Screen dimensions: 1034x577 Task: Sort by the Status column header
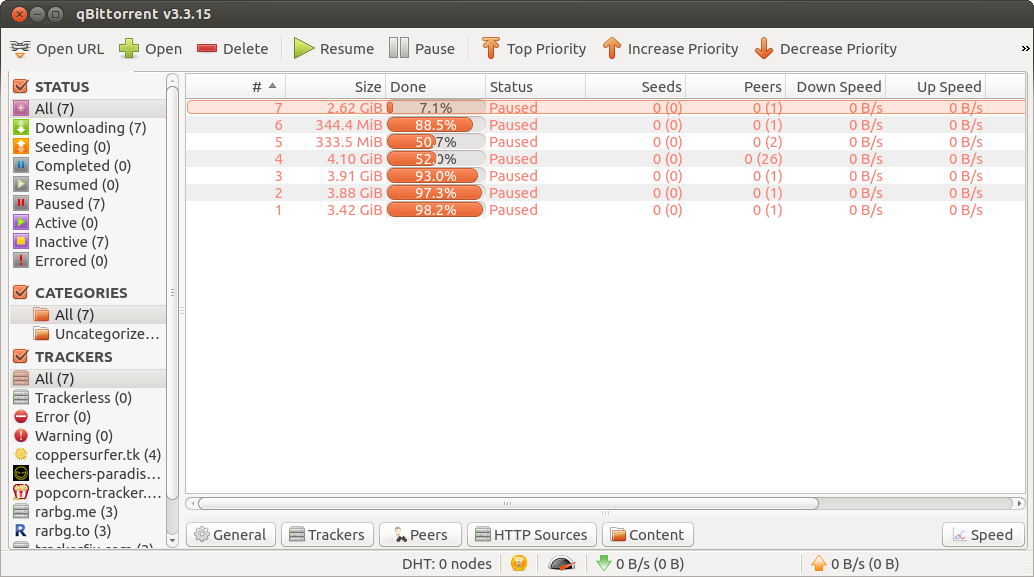[x=535, y=86]
